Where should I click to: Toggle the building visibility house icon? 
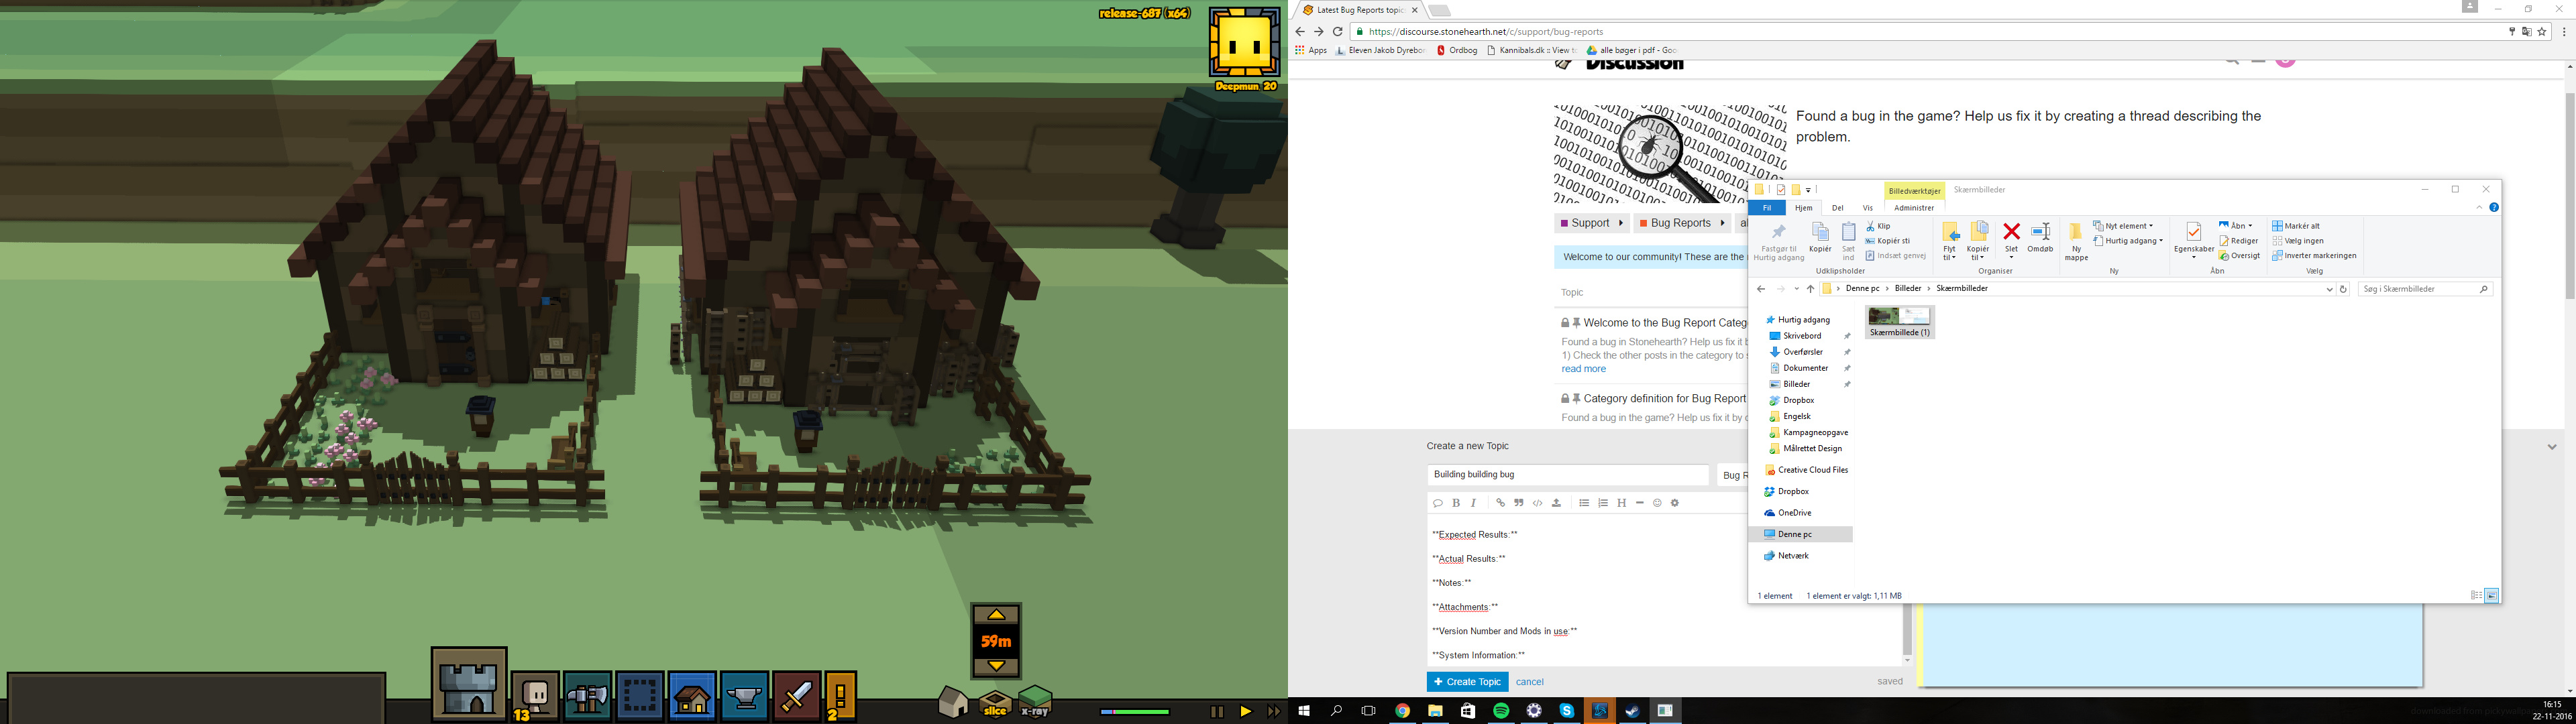pos(953,703)
